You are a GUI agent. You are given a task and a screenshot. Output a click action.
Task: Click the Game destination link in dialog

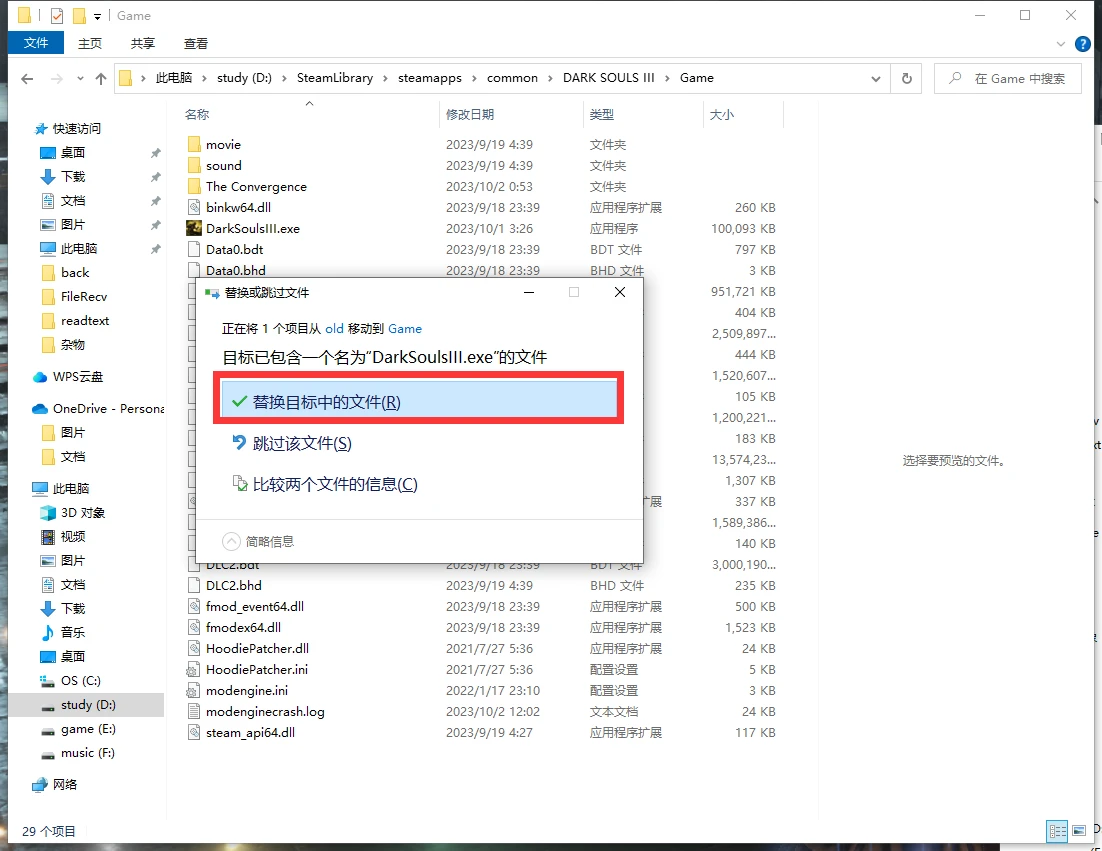tap(405, 329)
